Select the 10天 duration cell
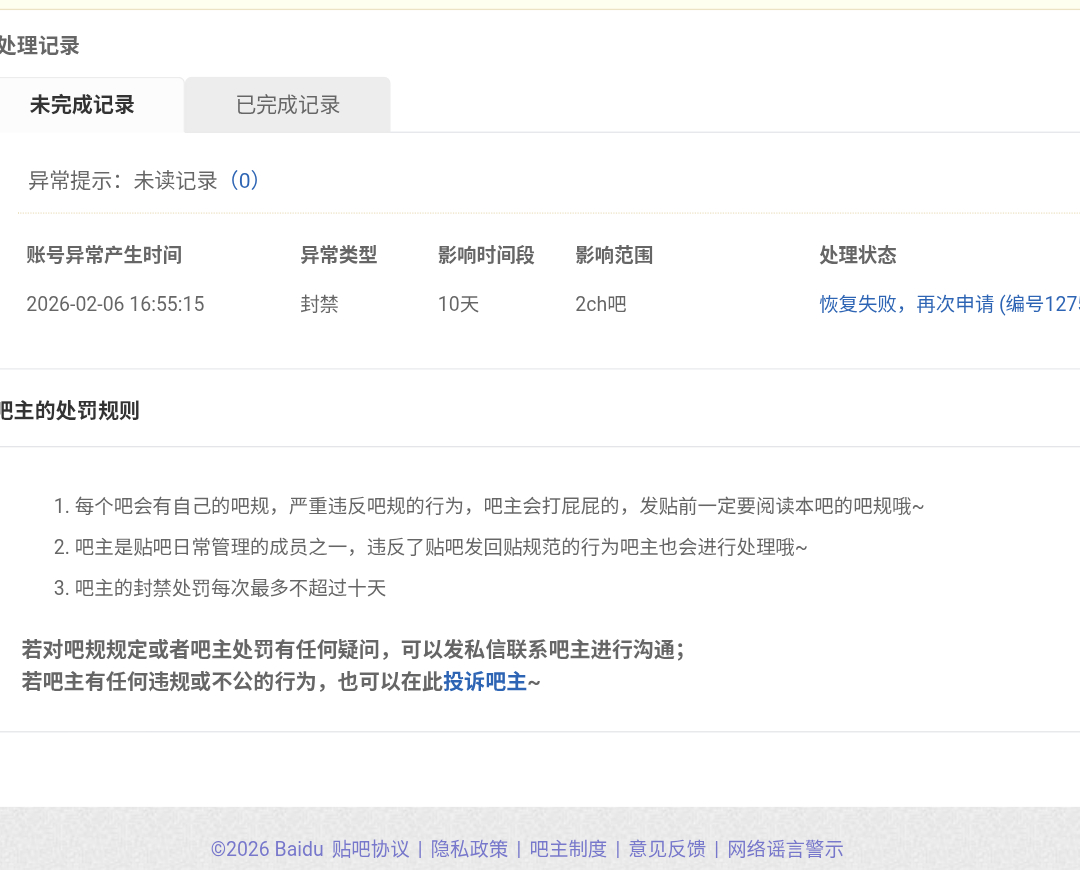This screenshot has width=1080, height=870. (458, 304)
